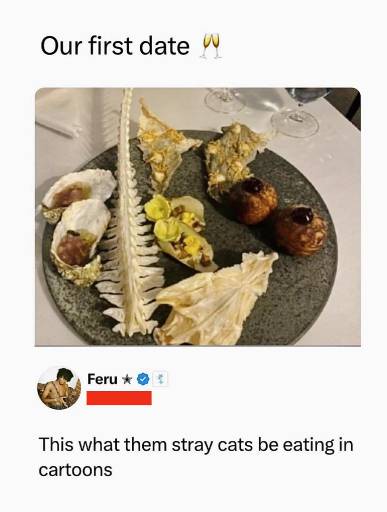Click the wine glass base on the table
This screenshot has height=512, width=387.
pyautogui.click(x=296, y=123)
